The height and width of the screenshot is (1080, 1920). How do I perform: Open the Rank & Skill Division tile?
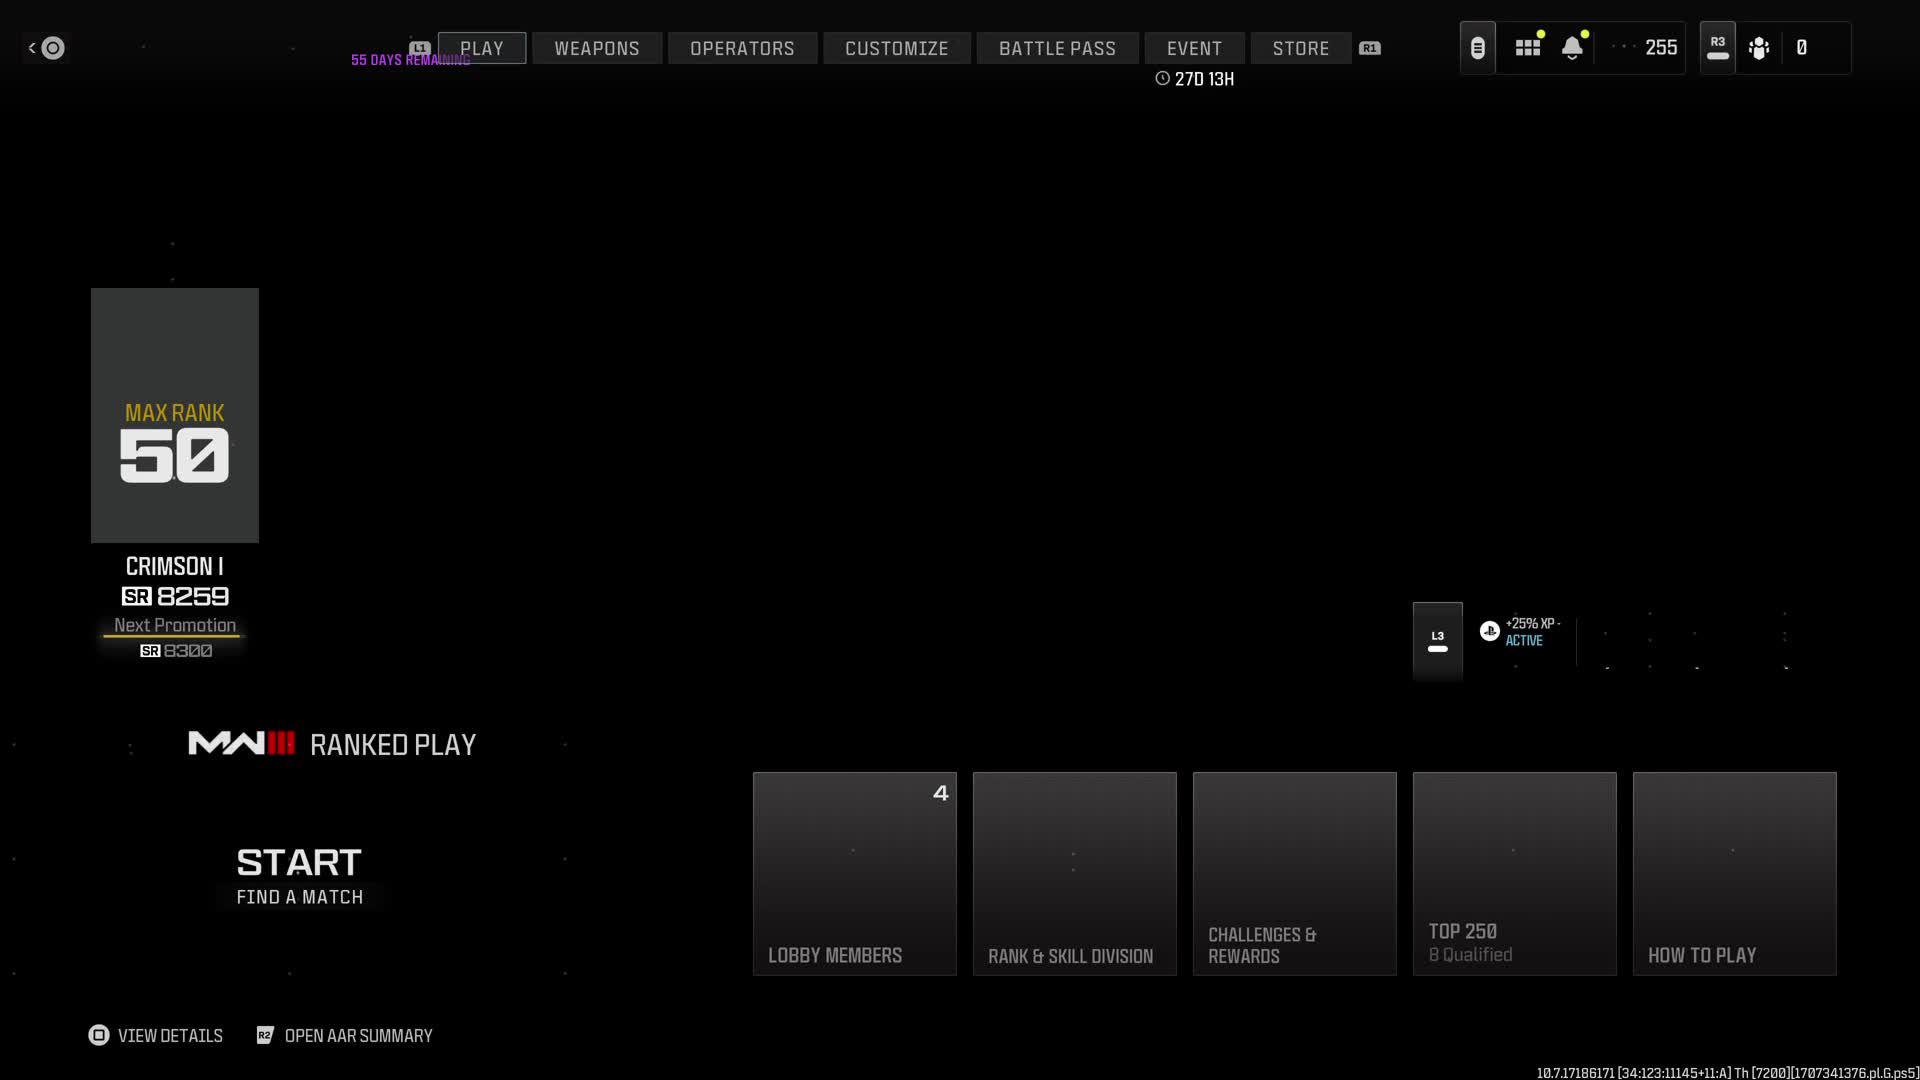pos(1075,873)
